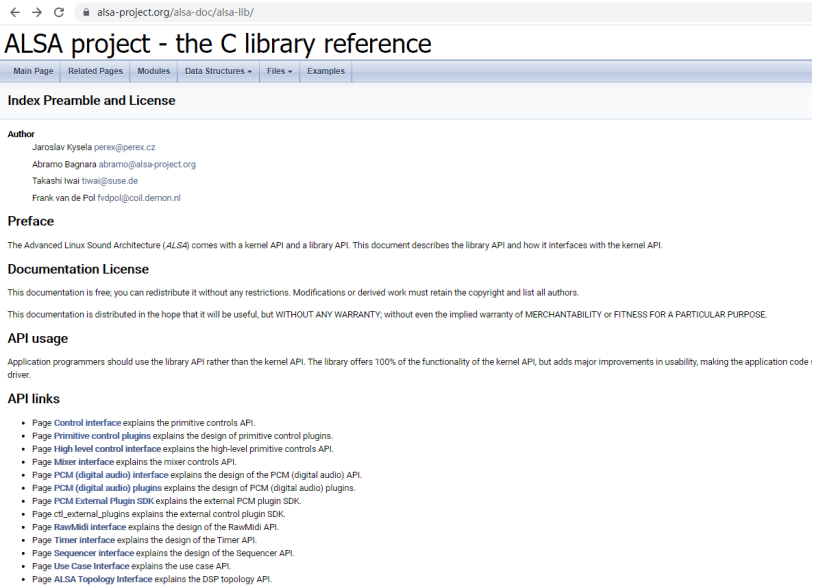
Task: Click the 'Preface' heading
Action: click(31, 221)
